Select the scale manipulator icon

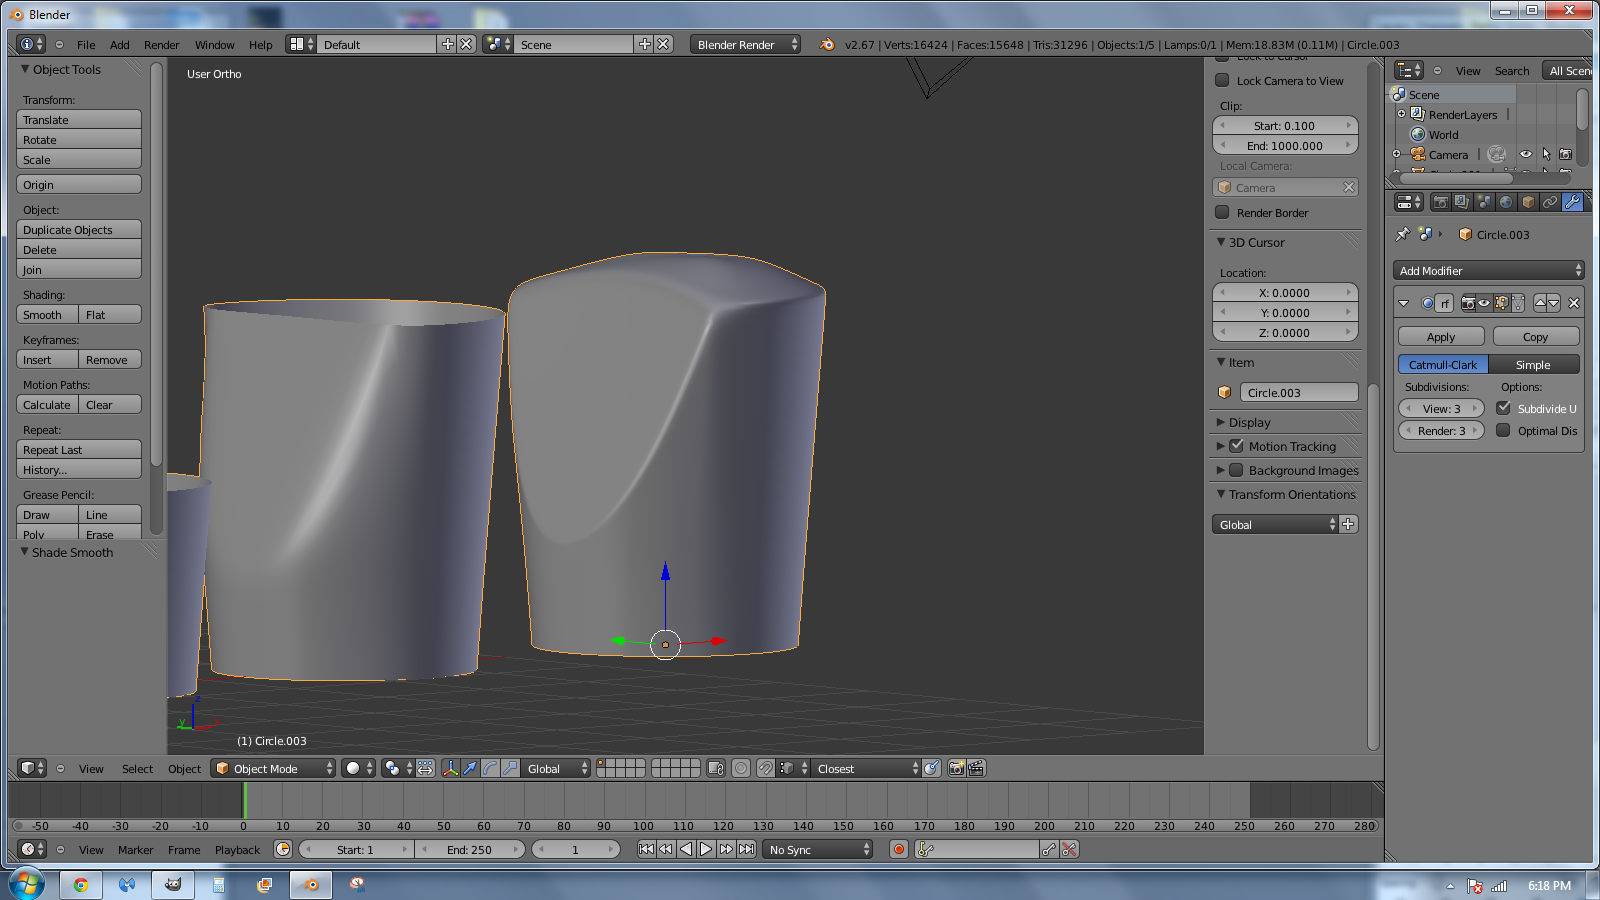(510, 768)
